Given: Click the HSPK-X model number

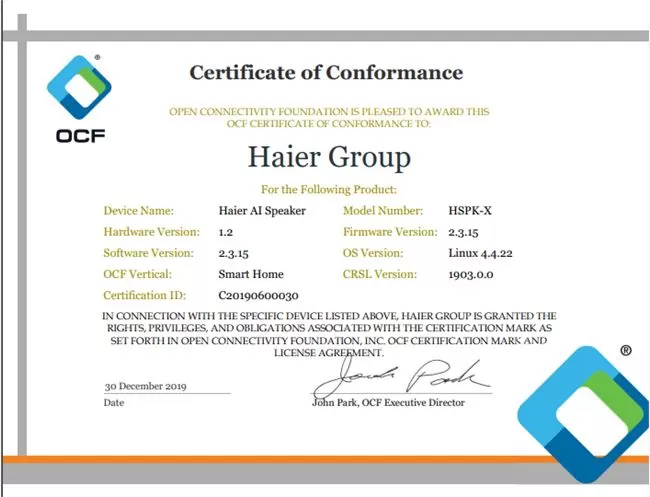Looking at the screenshot, I should [472, 211].
